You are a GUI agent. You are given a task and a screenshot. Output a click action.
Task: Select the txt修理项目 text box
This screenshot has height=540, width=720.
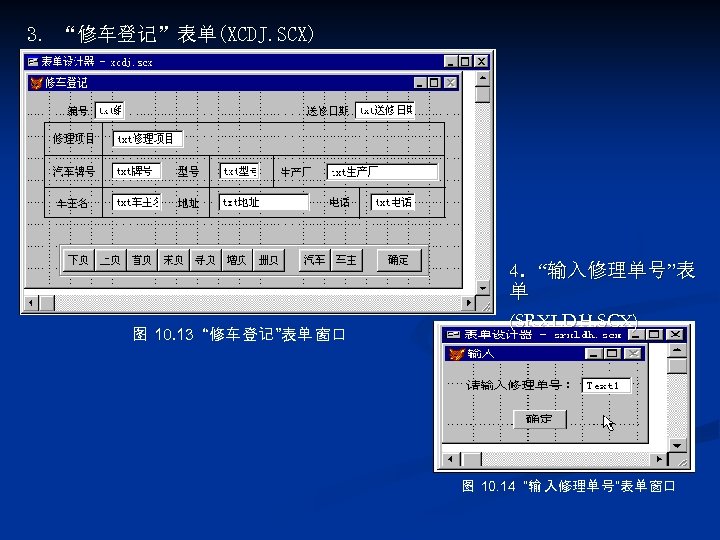[x=148, y=139]
